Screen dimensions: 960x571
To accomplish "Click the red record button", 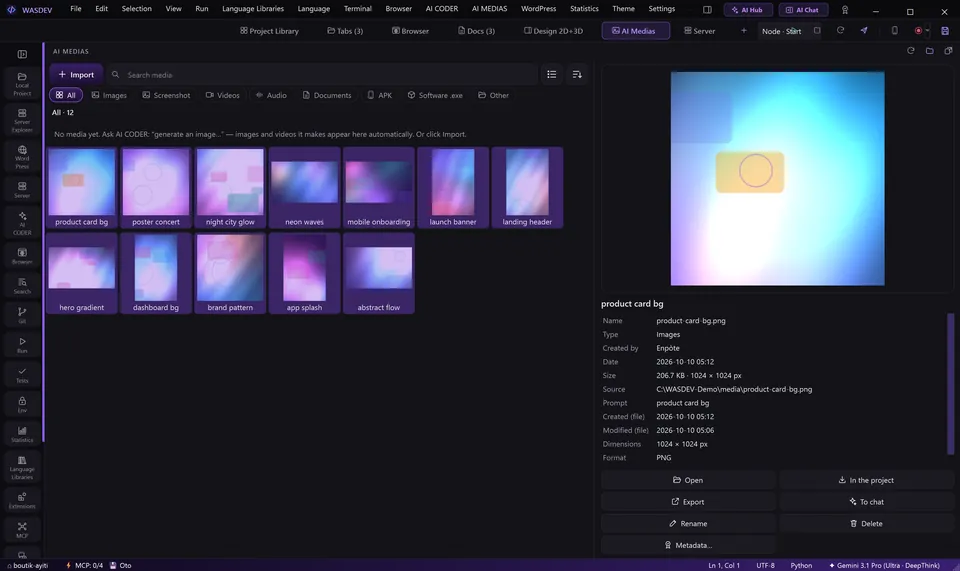I will pos(918,31).
